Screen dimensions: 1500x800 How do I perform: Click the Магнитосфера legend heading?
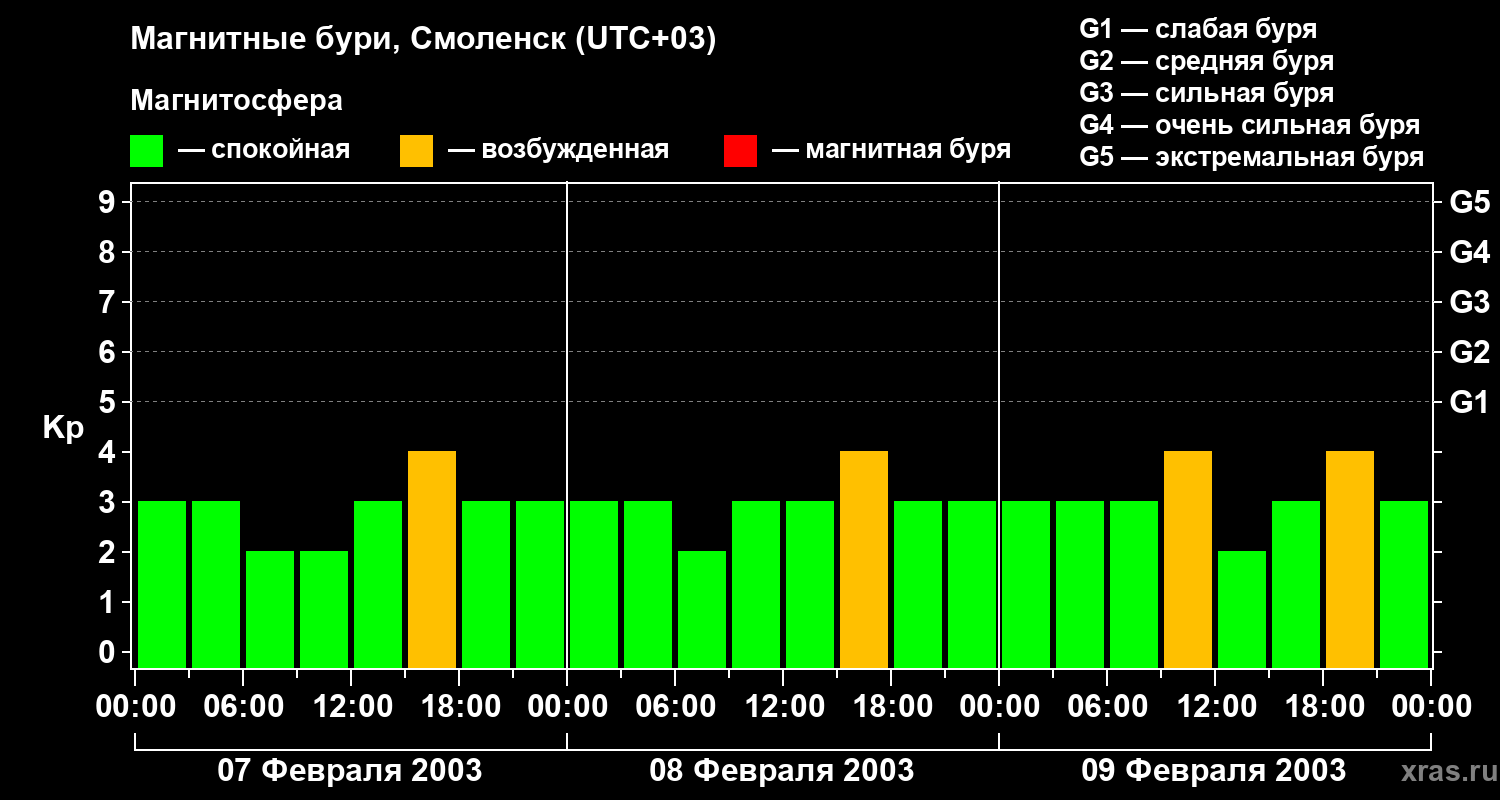(x=237, y=101)
